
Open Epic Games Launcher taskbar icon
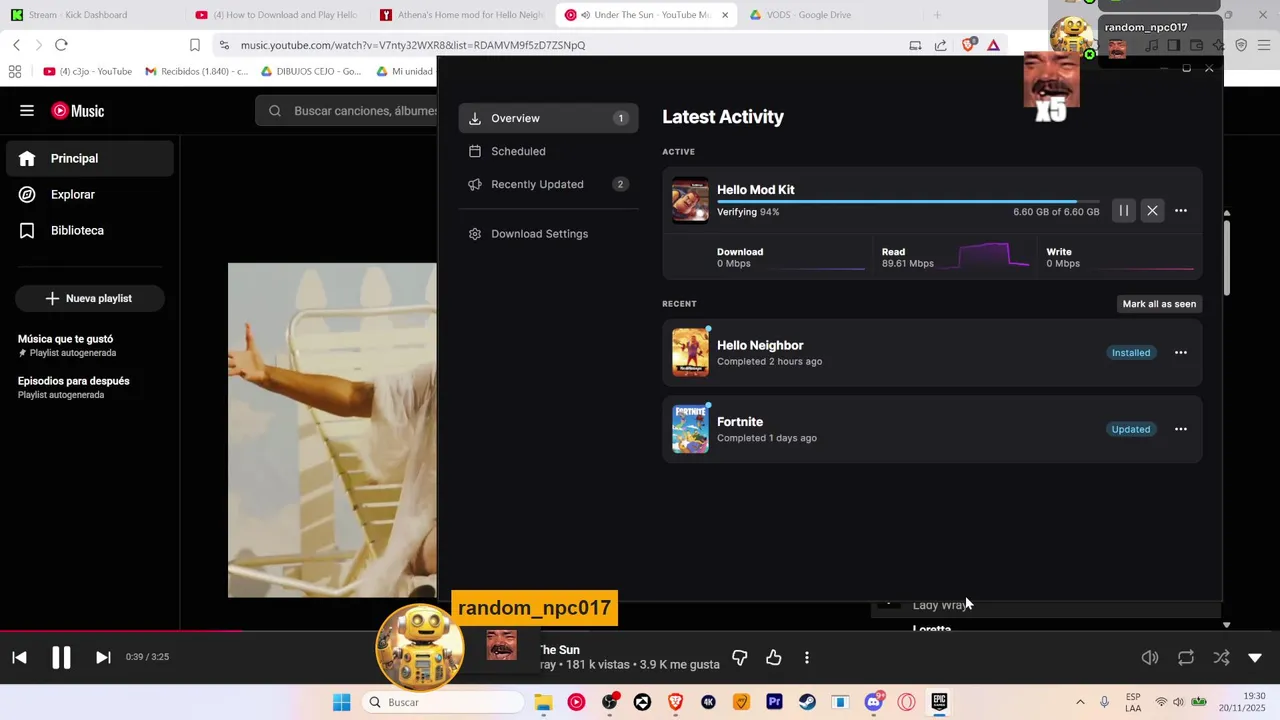[x=939, y=702]
